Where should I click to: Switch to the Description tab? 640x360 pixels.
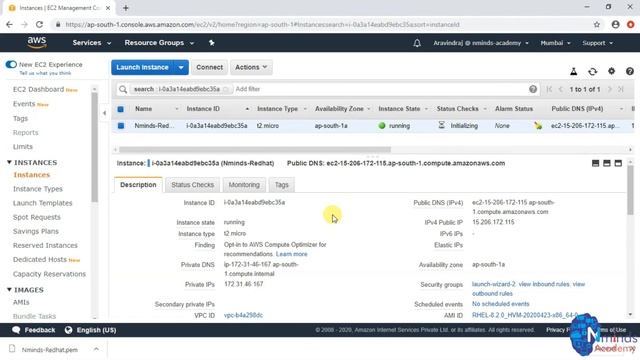(x=138, y=185)
